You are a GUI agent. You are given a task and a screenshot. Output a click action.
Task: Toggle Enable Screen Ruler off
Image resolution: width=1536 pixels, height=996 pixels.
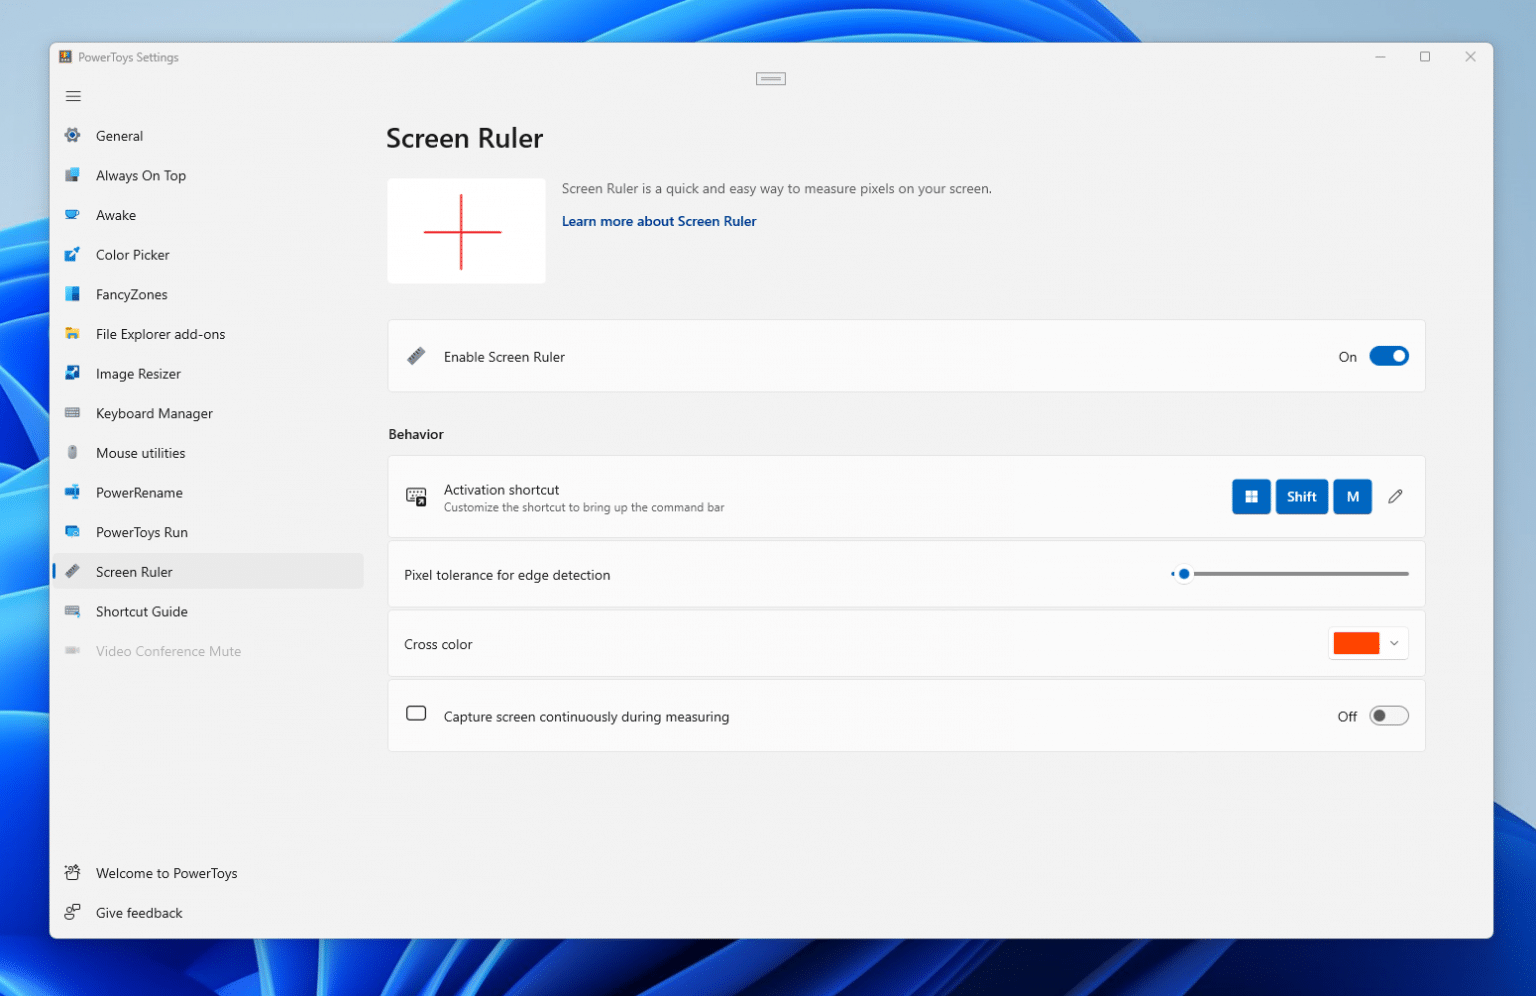click(x=1389, y=355)
